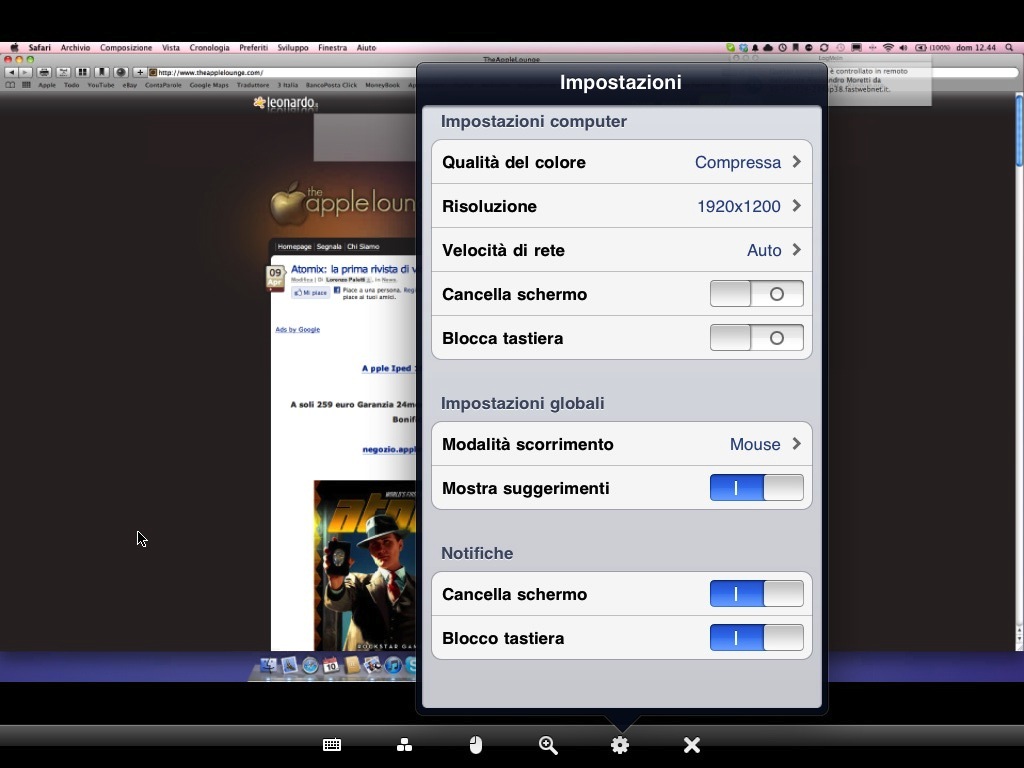The image size is (1024, 768).
Task: Toggle Cancella schermo under Impostazioni computer
Action: [756, 294]
